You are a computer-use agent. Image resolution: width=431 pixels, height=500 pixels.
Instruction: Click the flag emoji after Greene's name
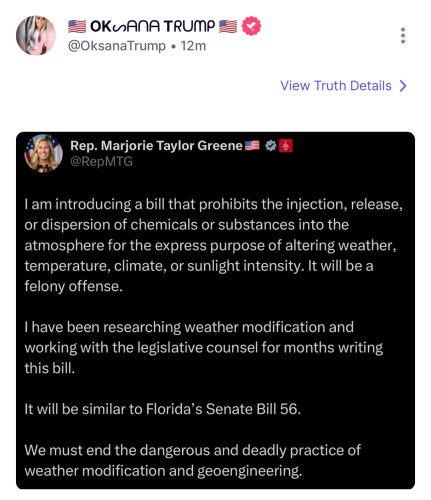tap(252, 145)
